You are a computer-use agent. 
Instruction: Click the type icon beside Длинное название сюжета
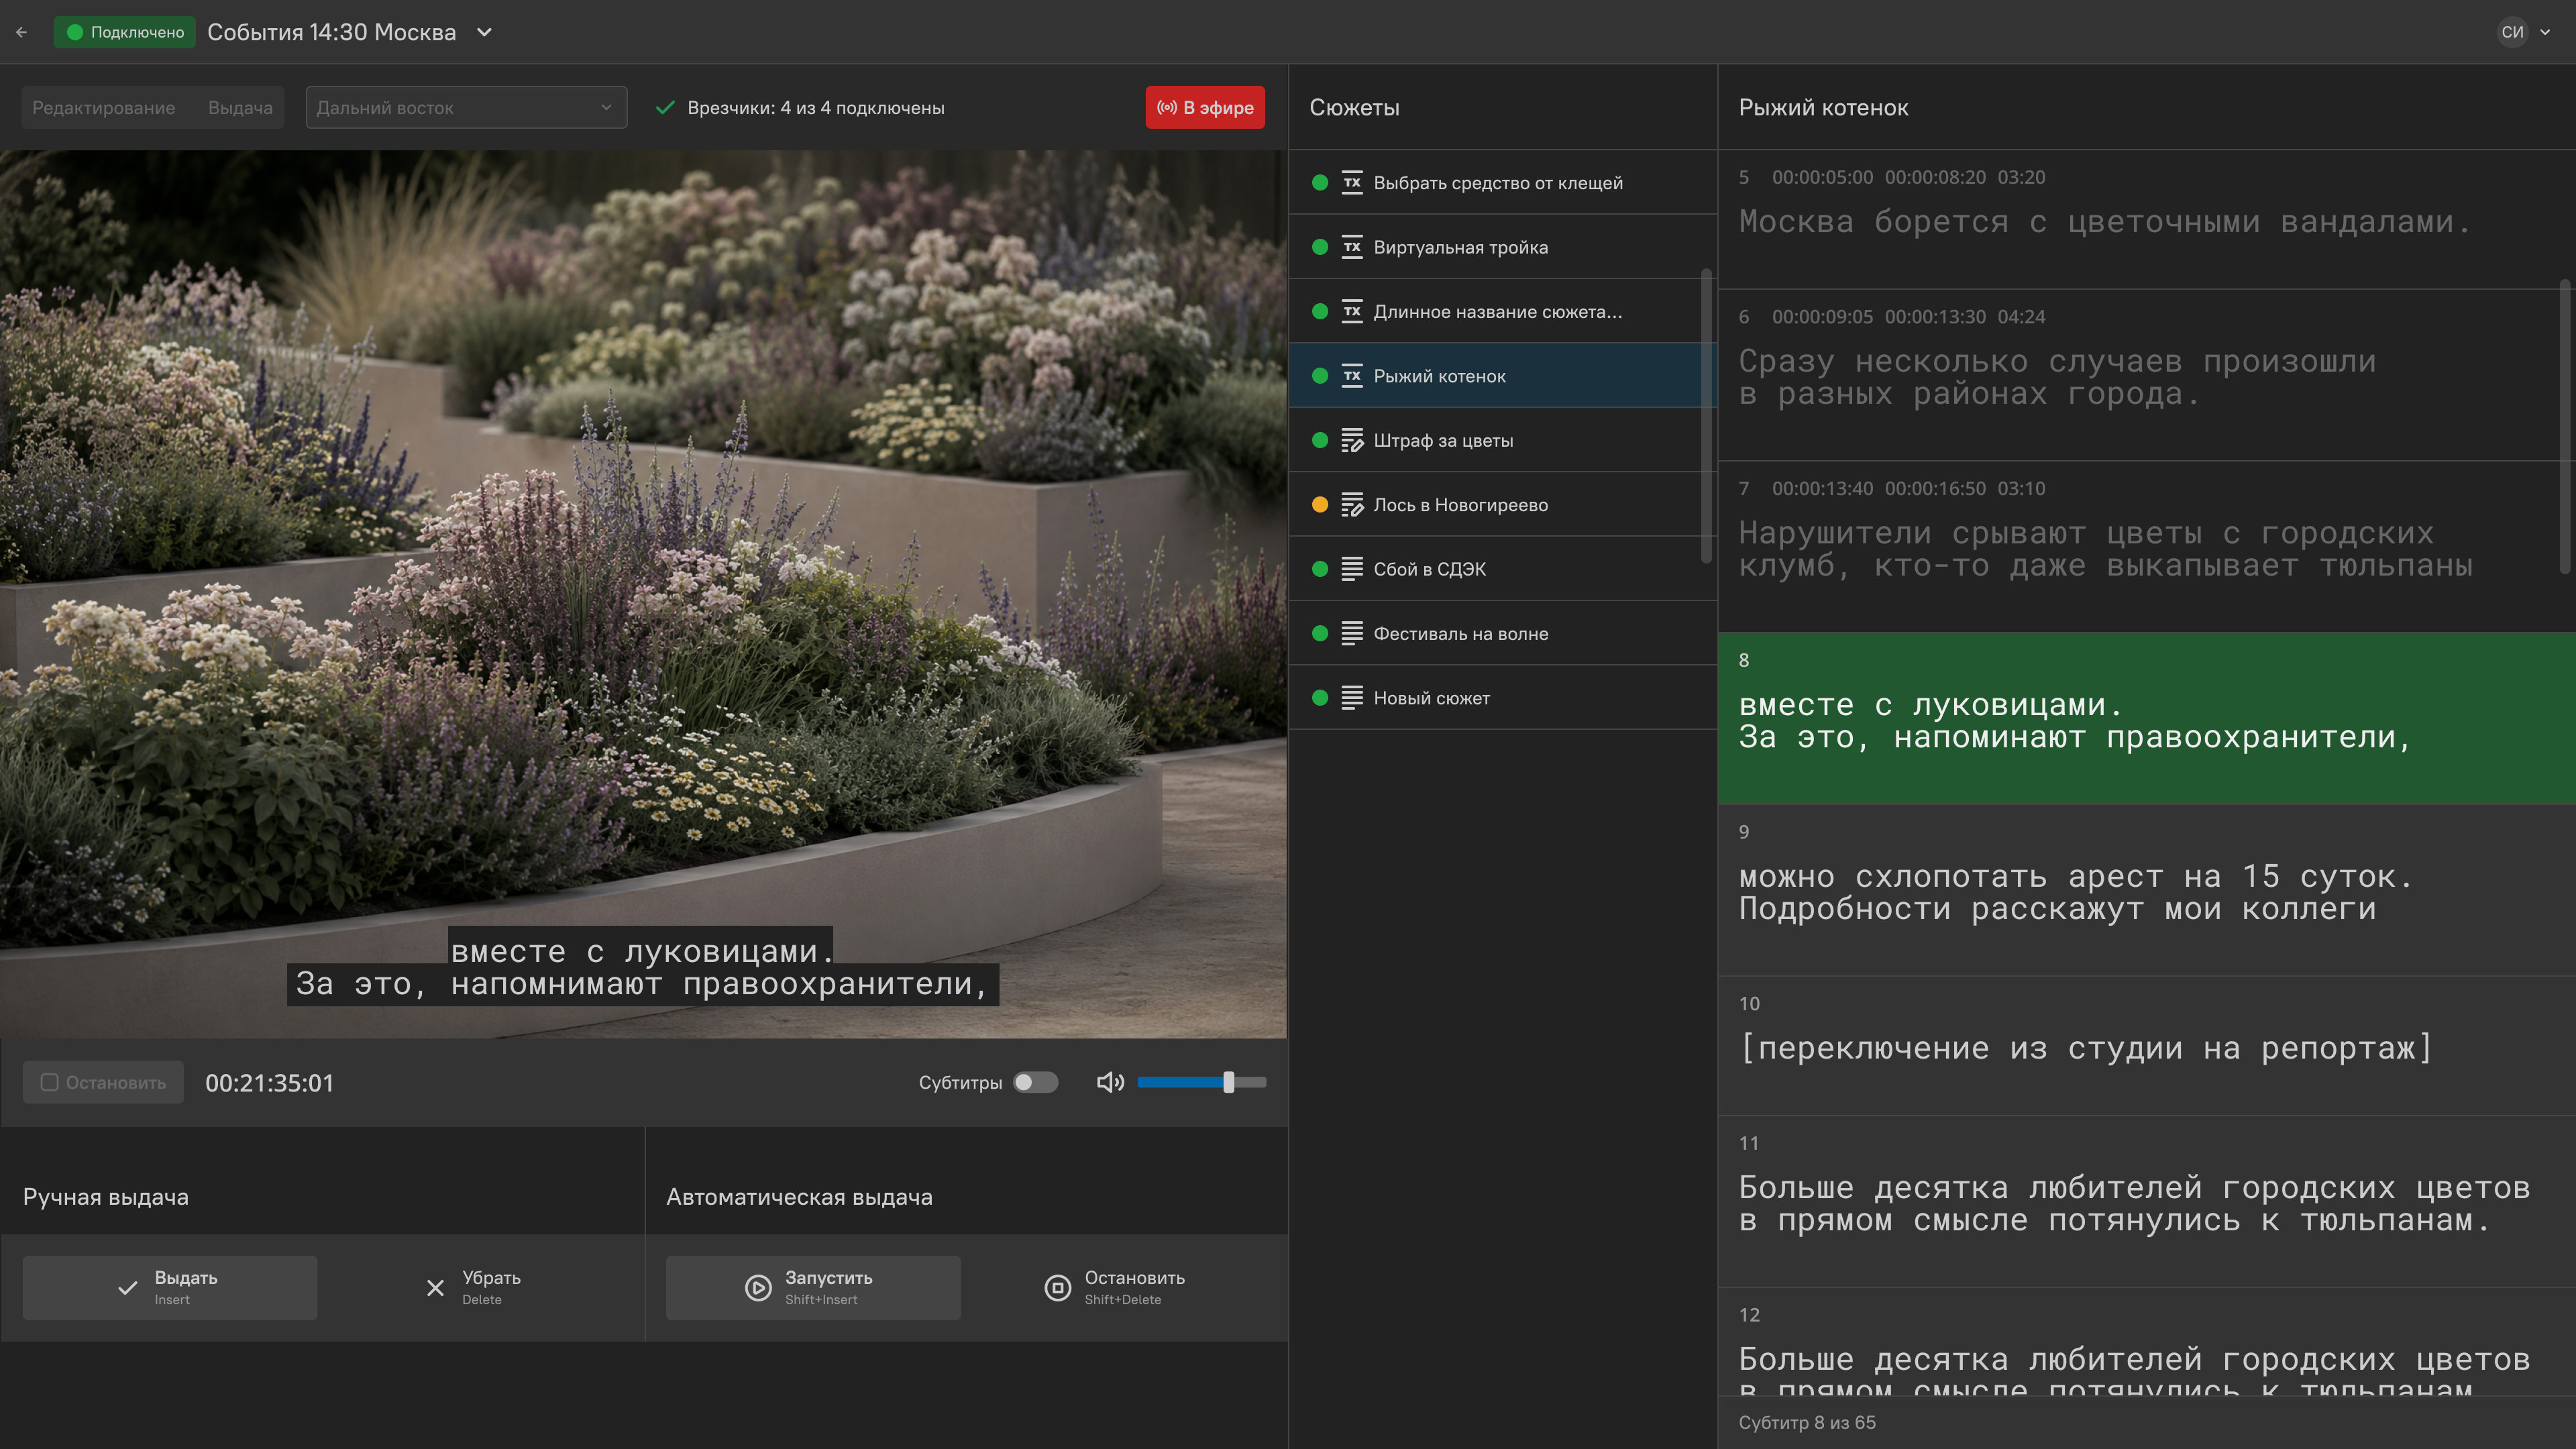[1352, 311]
